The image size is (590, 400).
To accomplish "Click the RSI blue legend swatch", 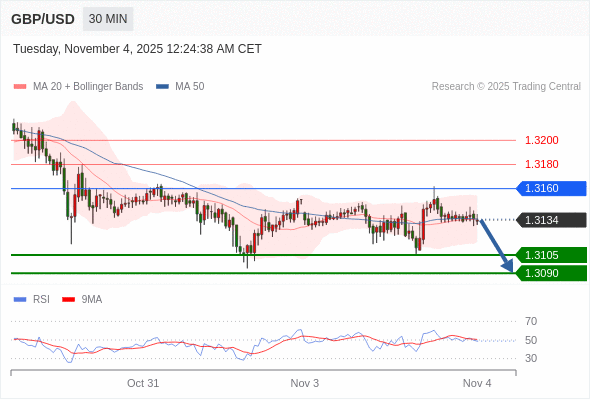I will point(20,300).
